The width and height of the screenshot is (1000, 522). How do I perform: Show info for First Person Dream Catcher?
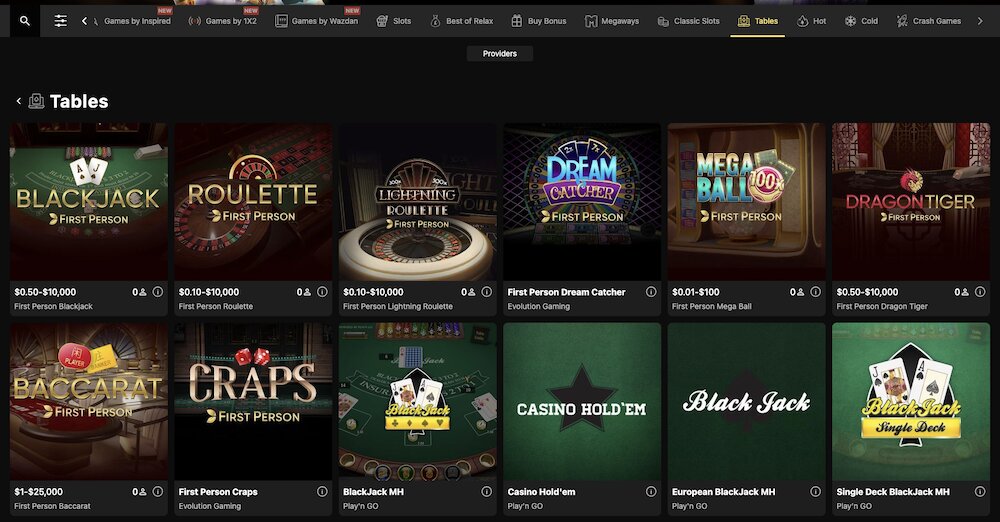click(x=651, y=292)
